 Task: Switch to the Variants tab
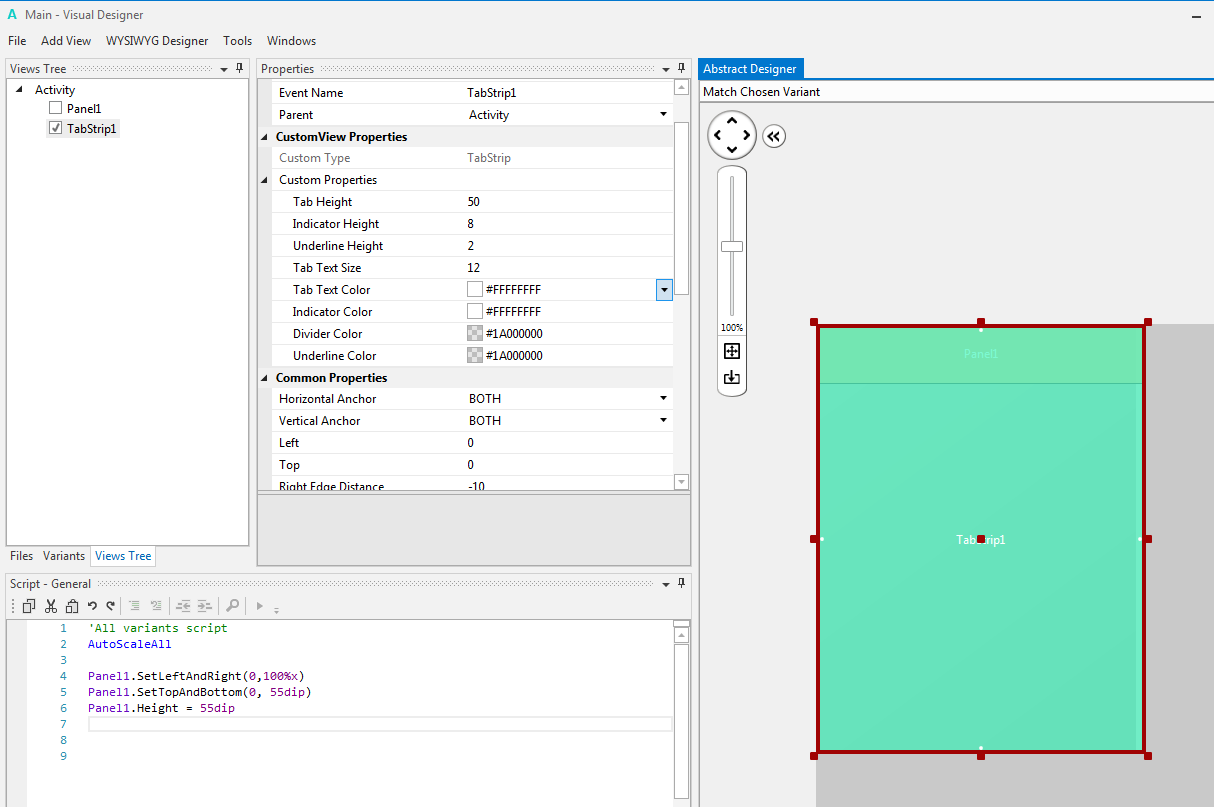pyautogui.click(x=64, y=556)
